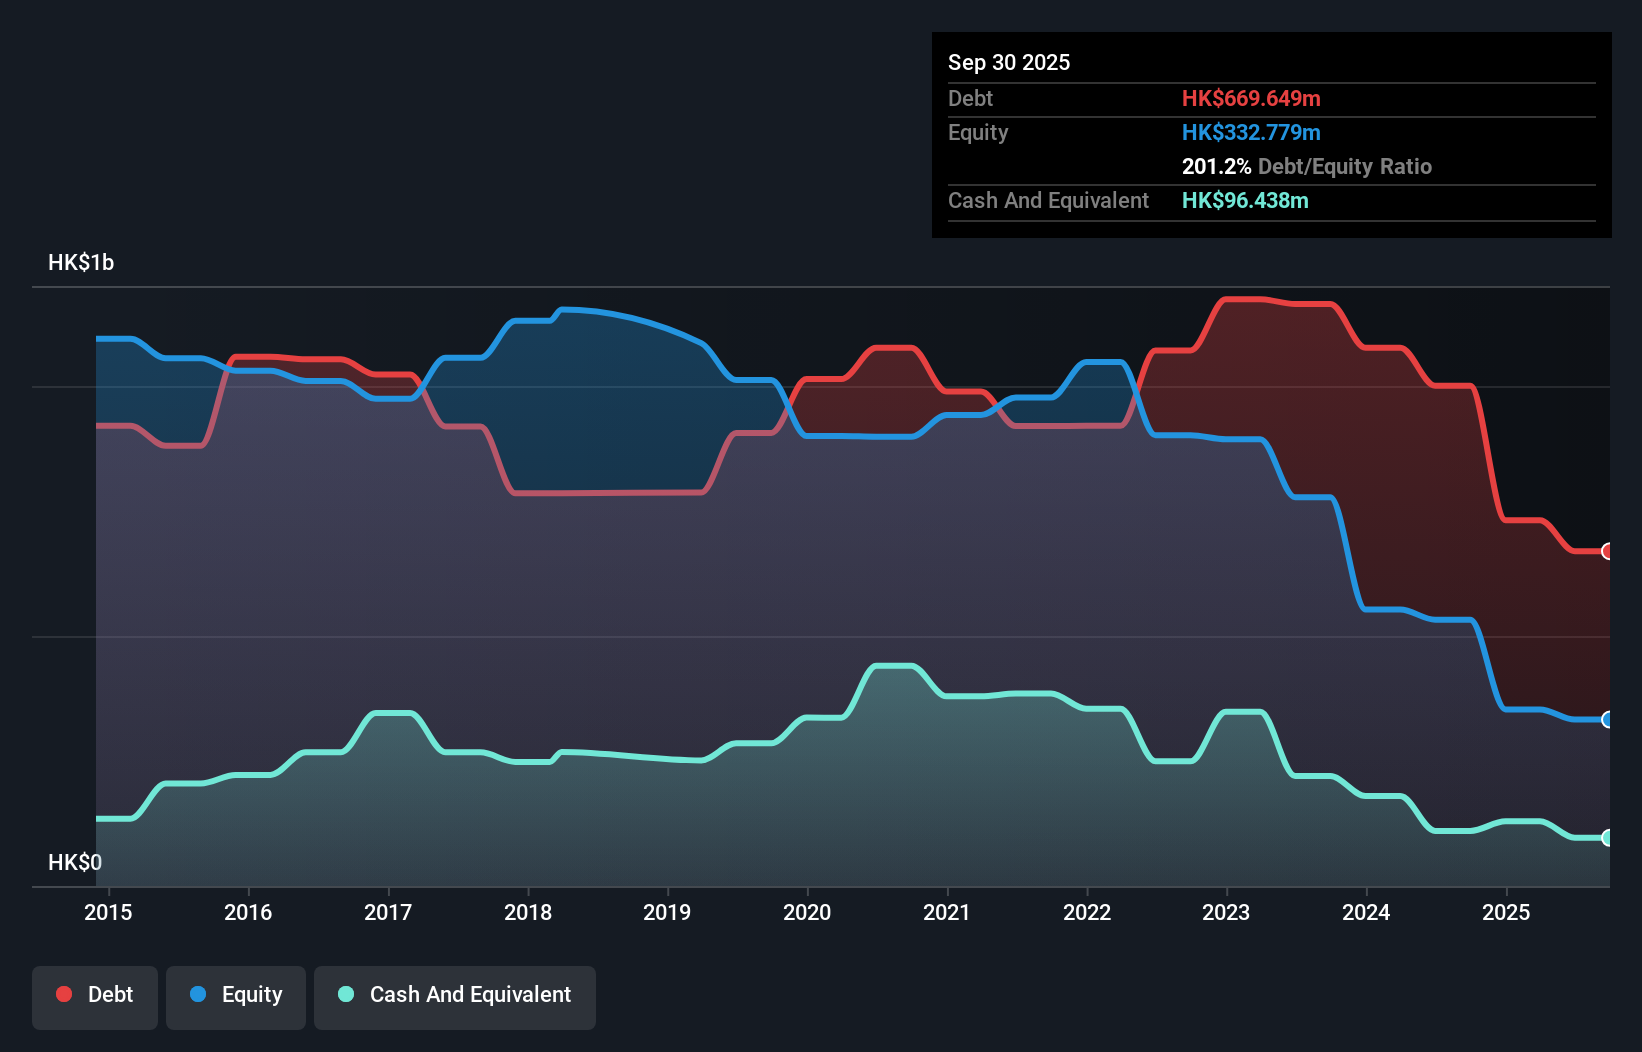Viewport: 1642px width, 1052px height.
Task: Click the white Debt endpoint marker on chart
Action: 1608,551
